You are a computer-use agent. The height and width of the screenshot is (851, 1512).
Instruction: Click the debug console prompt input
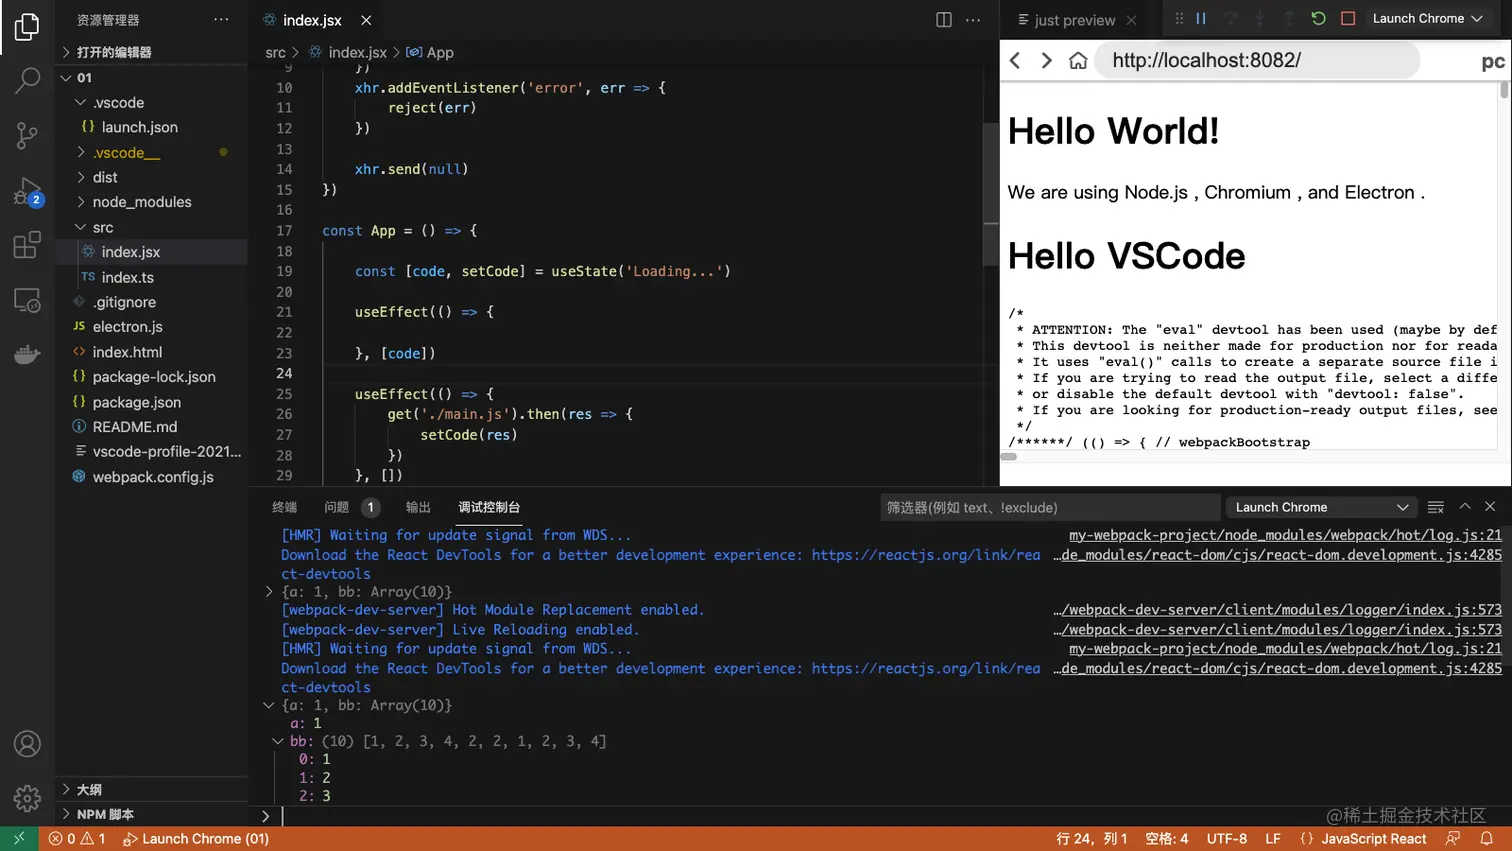pos(890,816)
